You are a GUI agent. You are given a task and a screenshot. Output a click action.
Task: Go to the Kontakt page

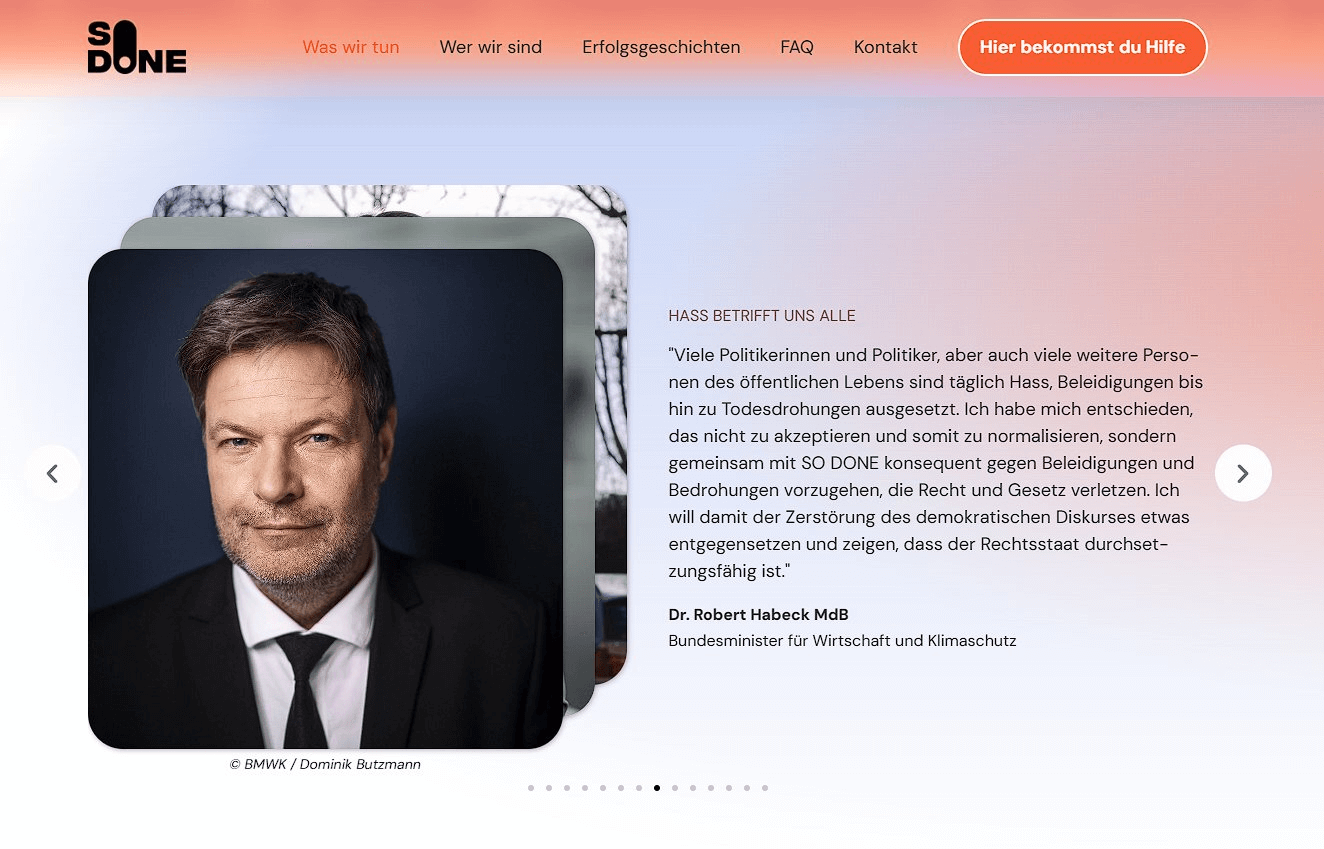886,47
